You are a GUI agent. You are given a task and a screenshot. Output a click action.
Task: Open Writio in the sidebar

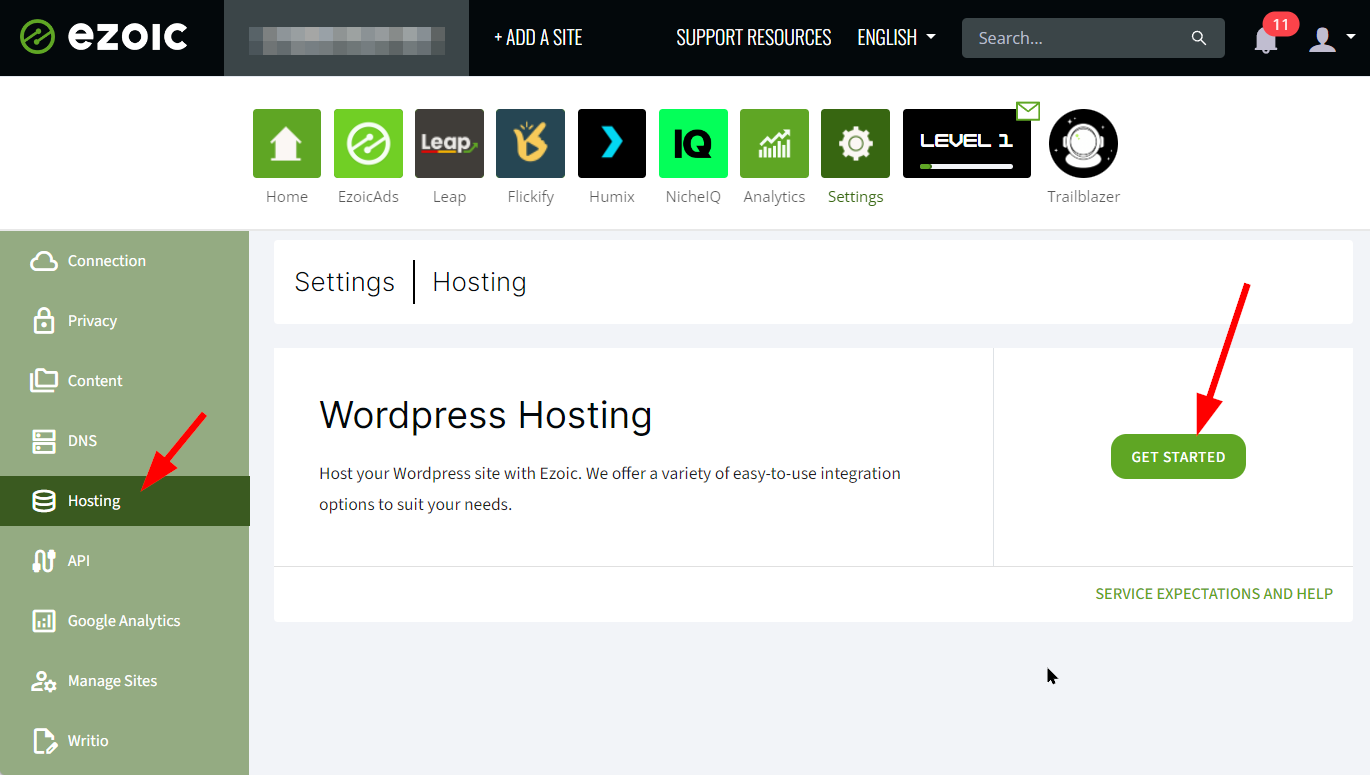125,741
